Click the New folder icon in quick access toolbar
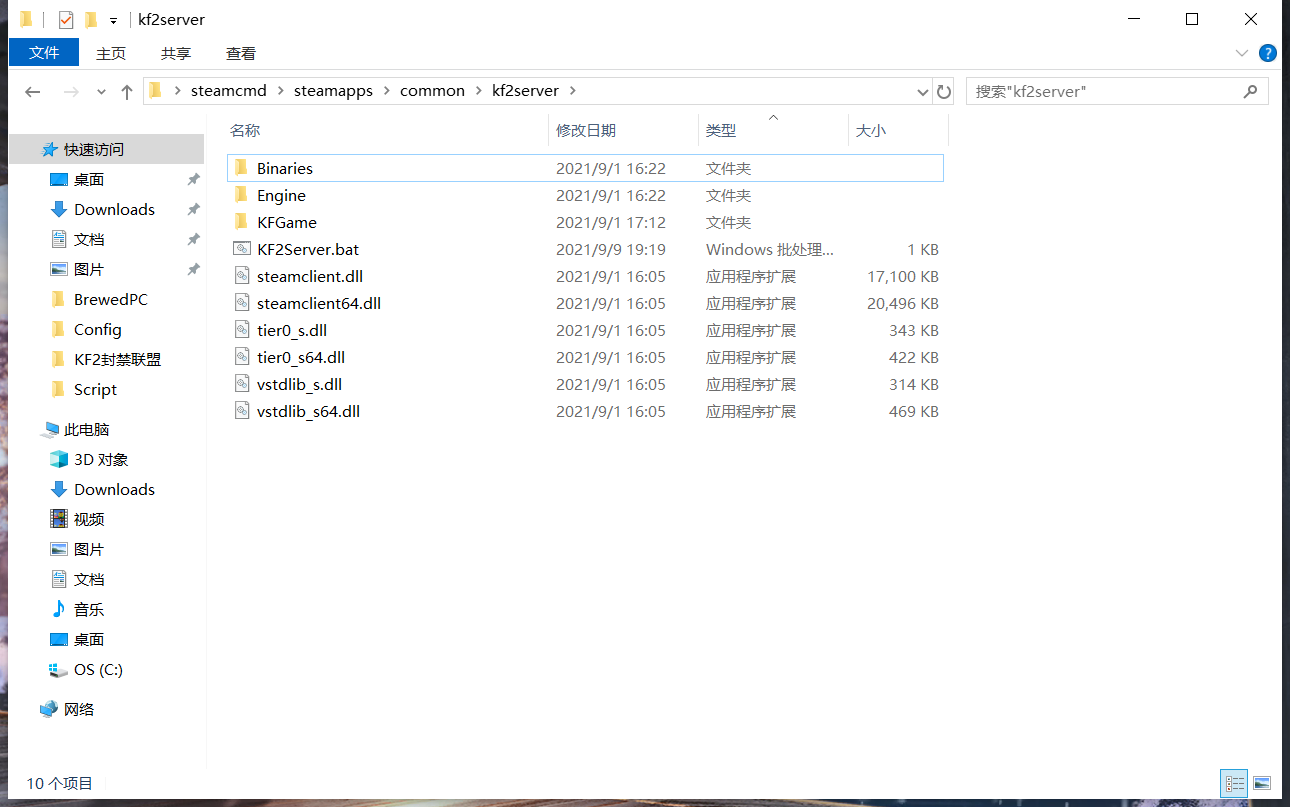 pos(91,20)
